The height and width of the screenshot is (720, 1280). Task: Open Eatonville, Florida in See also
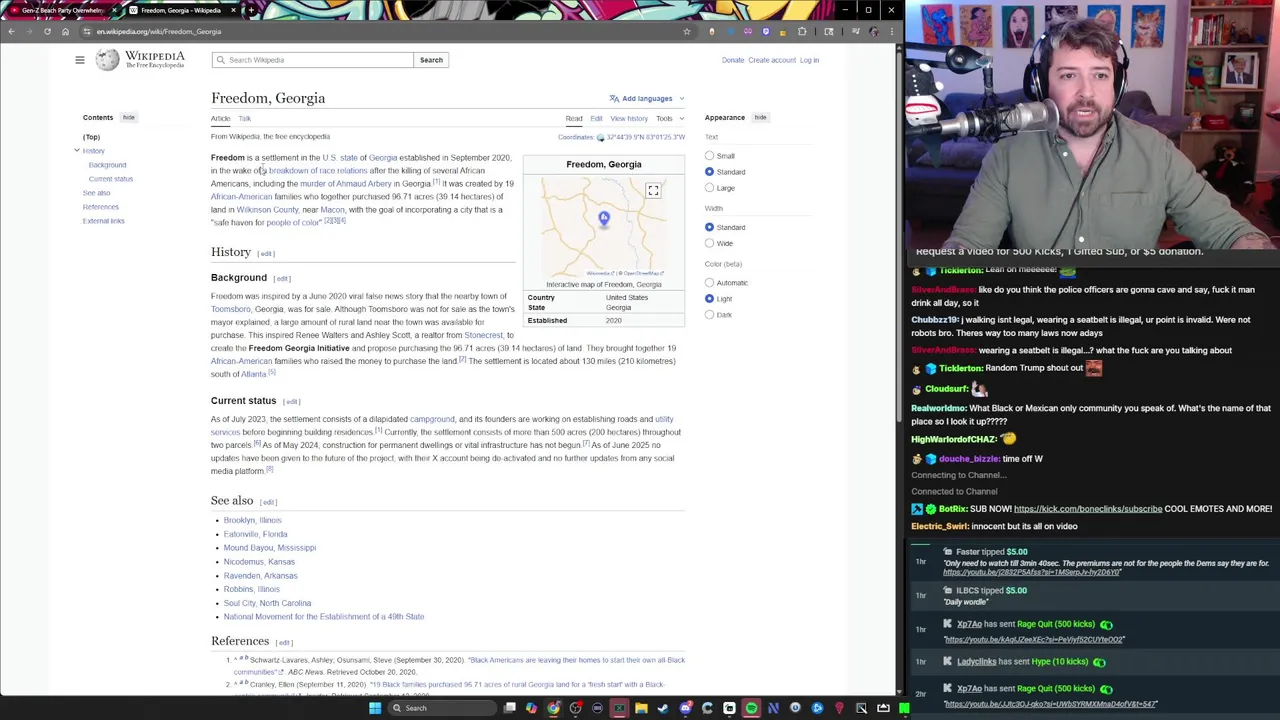tap(255, 534)
